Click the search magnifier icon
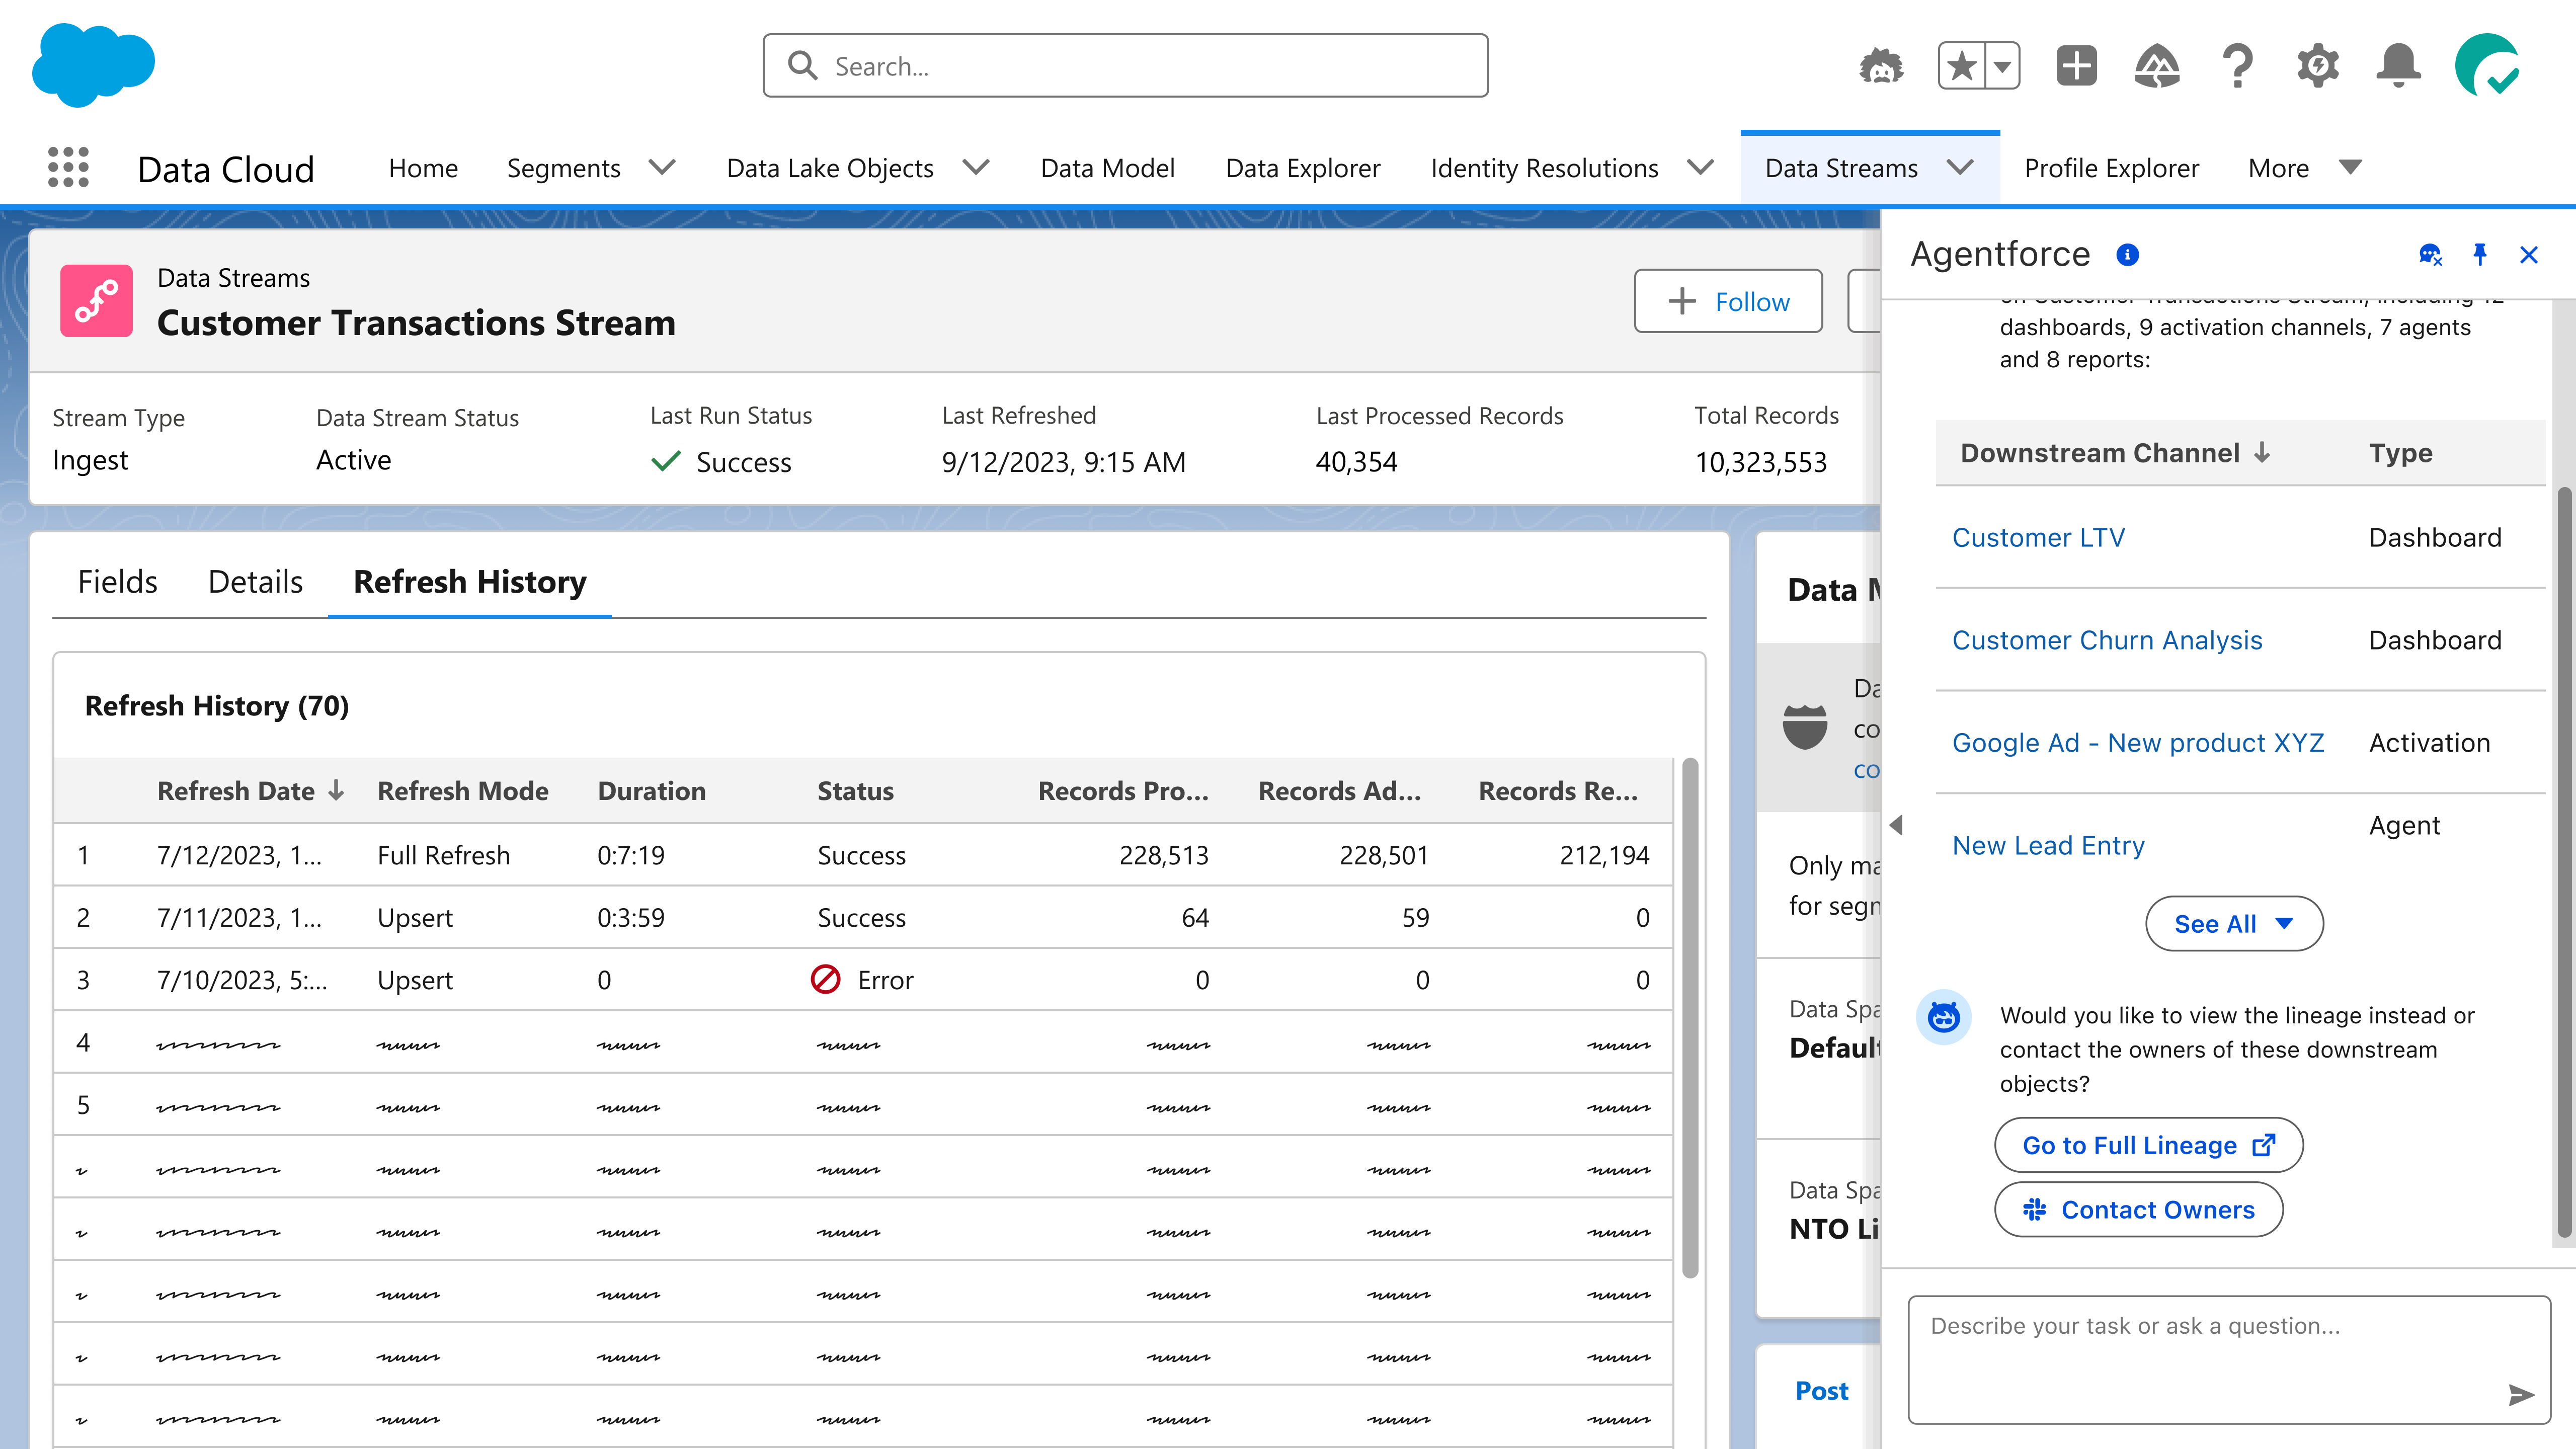This screenshot has height=1449, width=2576. click(802, 66)
